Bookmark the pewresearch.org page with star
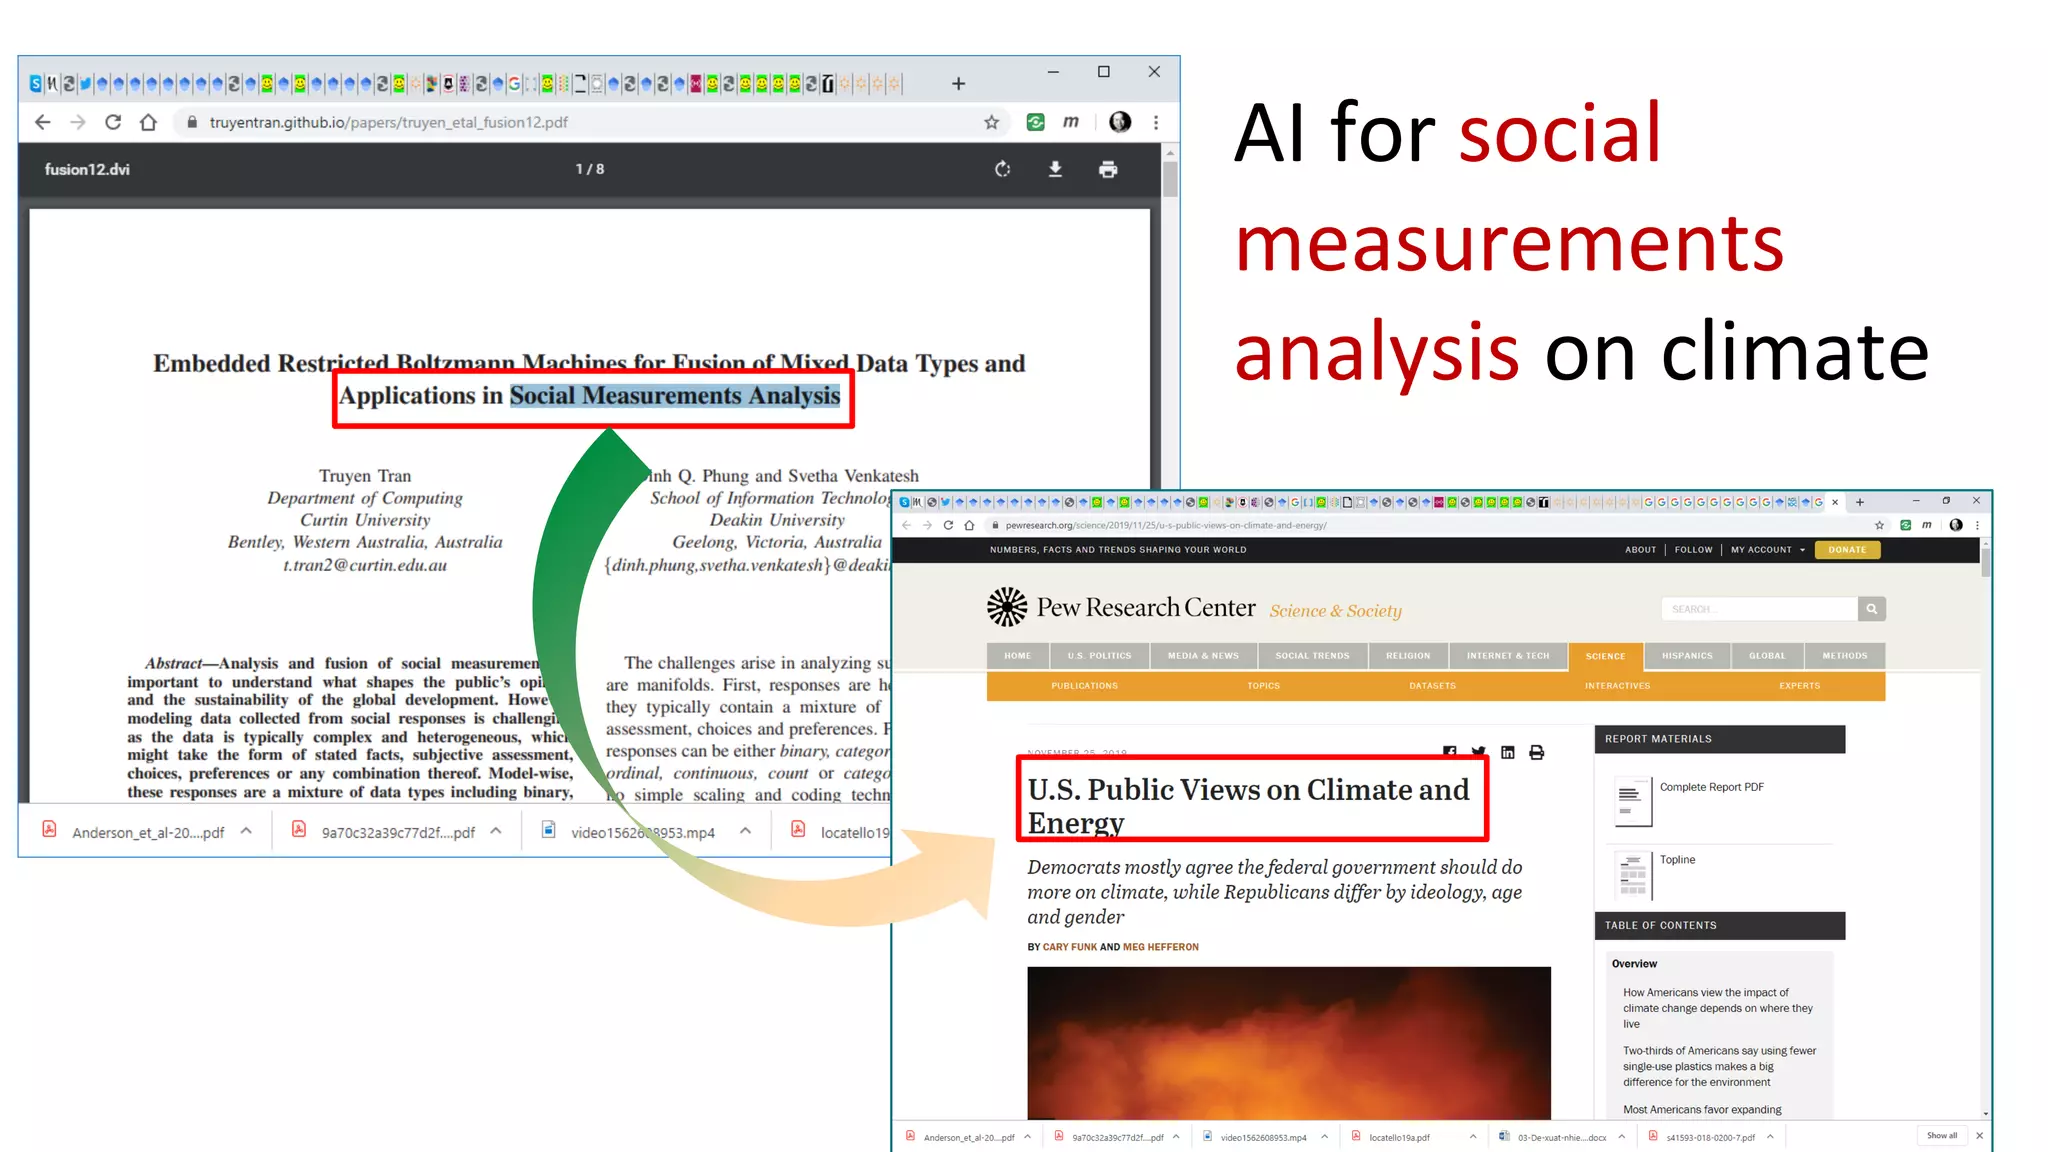The width and height of the screenshot is (2048, 1152). [x=1879, y=525]
